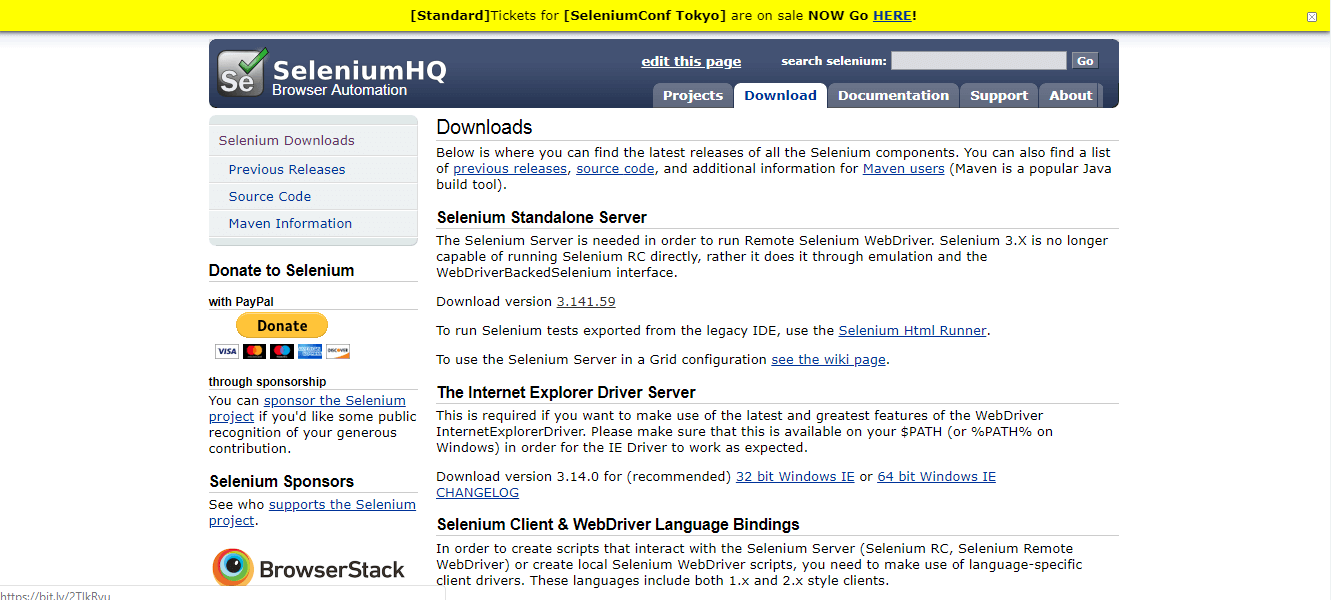This screenshot has width=1331, height=600.
Task: Download Selenium Server version 3.141.59
Action: pos(586,301)
